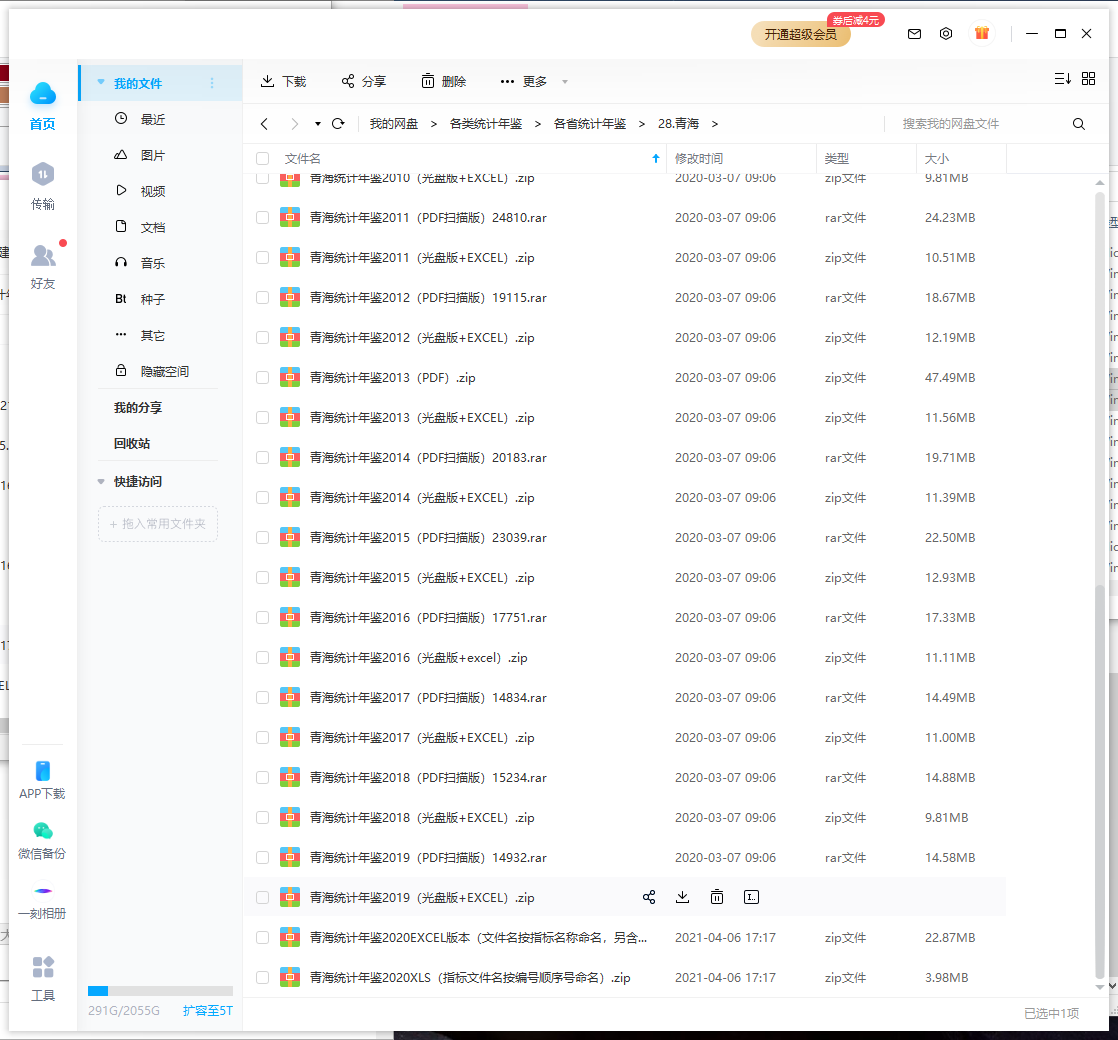Viewport: 1118px width, 1040px height.
Task: Collapse the 我的文件 tree arrow
Action: pyautogui.click(x=101, y=83)
